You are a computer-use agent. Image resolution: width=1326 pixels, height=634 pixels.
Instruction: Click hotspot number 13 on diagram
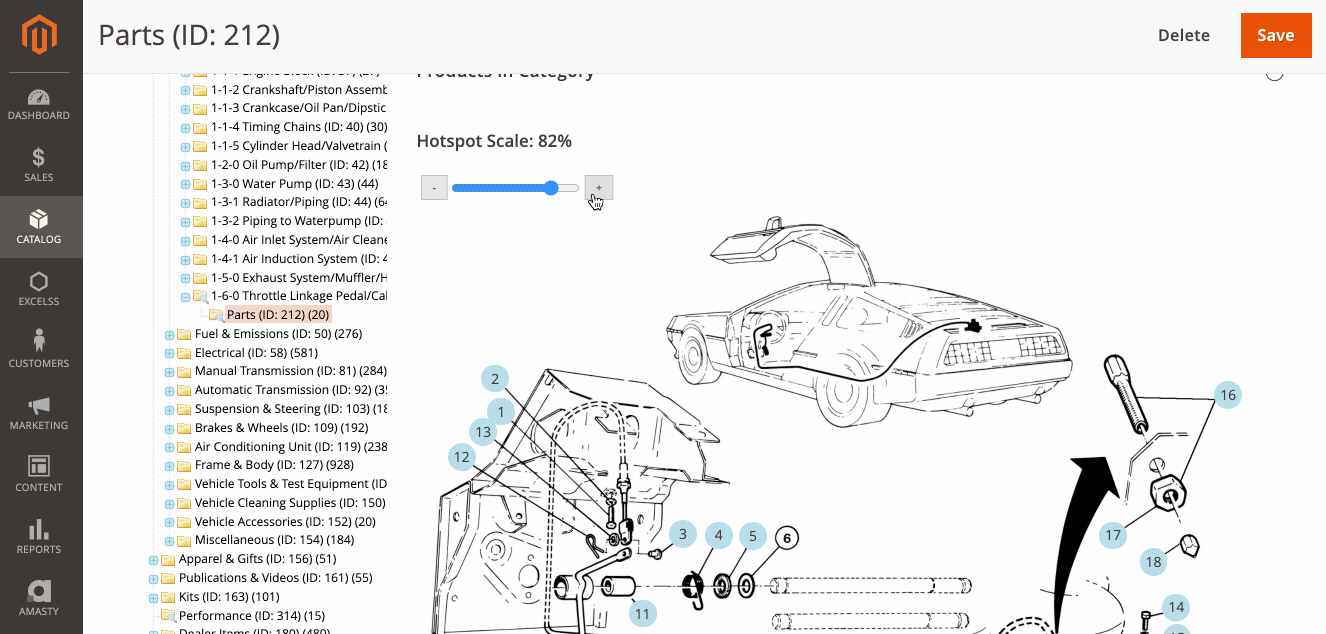[x=484, y=432]
